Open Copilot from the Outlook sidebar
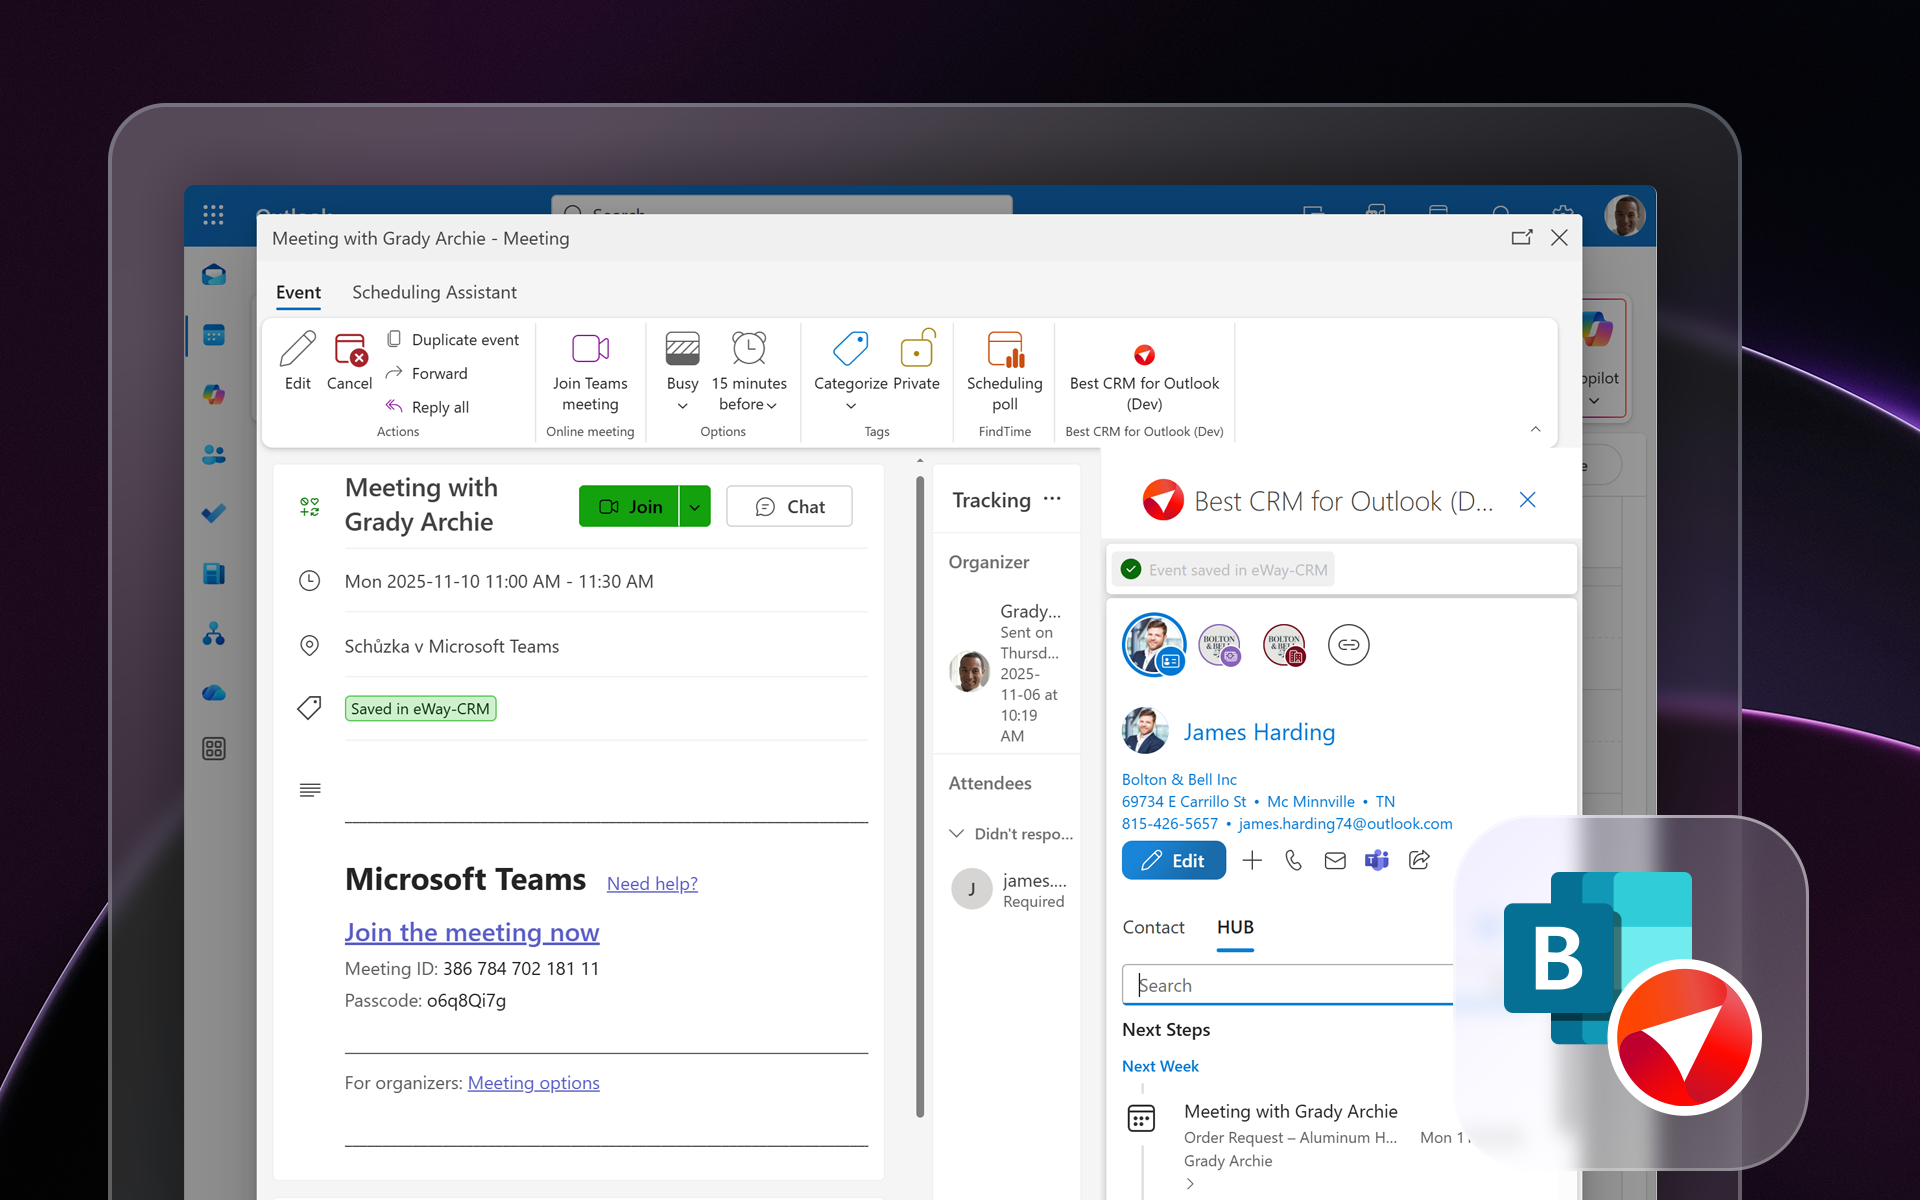 pyautogui.click(x=213, y=394)
